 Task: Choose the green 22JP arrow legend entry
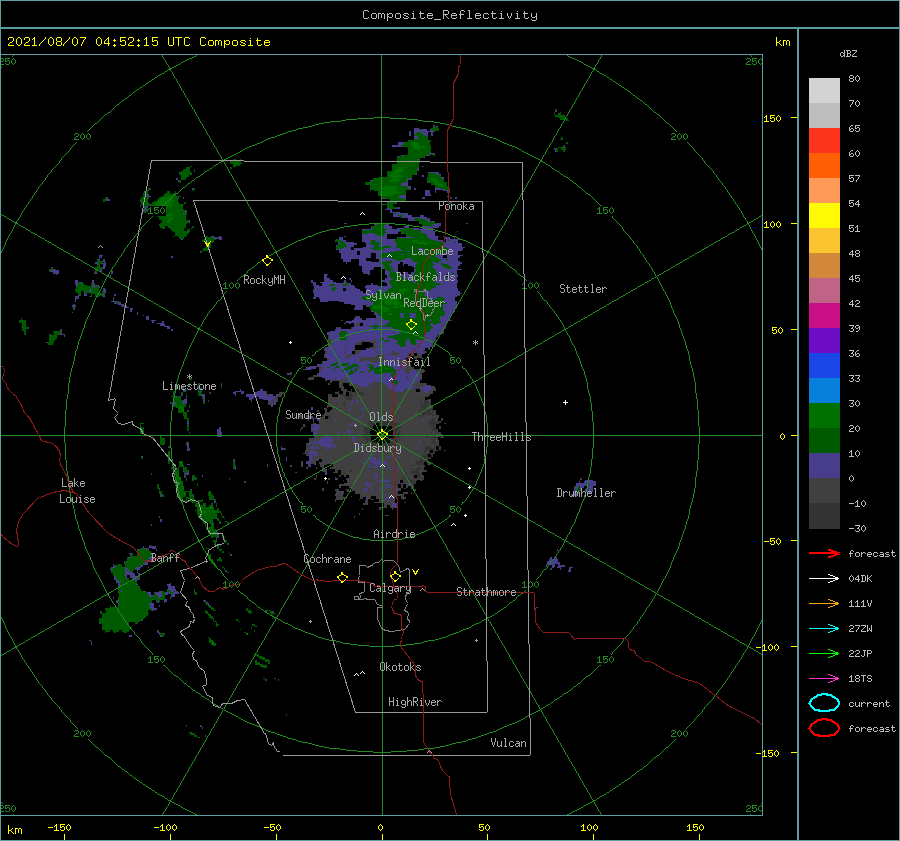click(824, 653)
